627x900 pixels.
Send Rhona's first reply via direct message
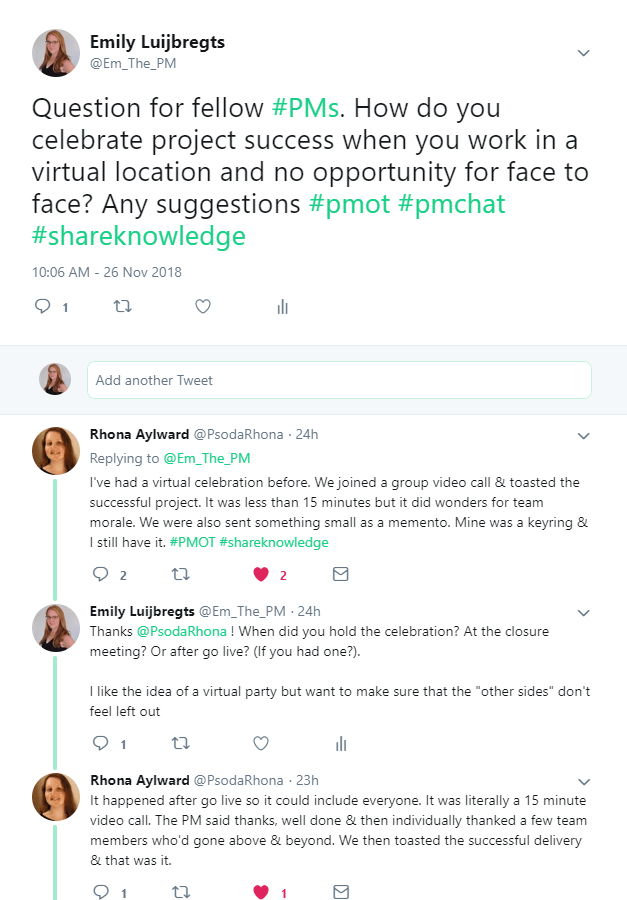click(340, 574)
